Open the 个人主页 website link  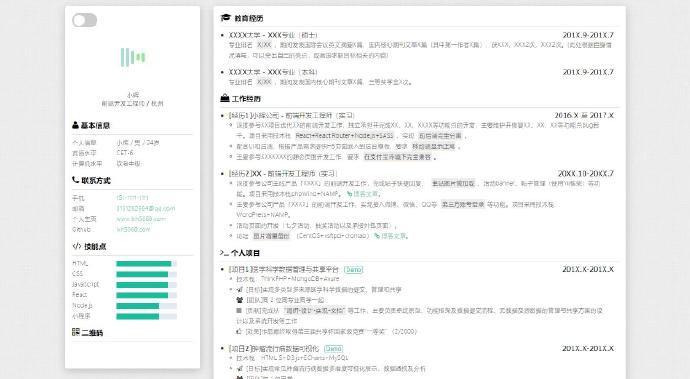[x=141, y=219]
